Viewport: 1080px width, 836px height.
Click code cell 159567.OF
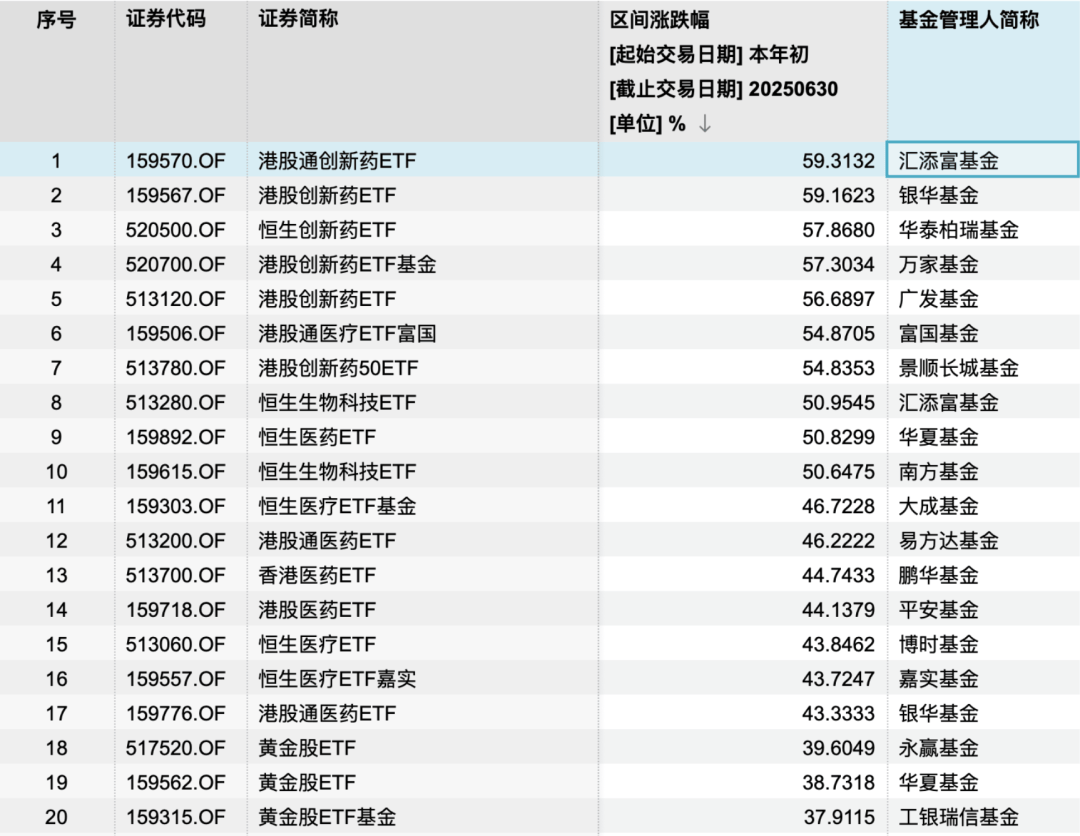point(176,196)
